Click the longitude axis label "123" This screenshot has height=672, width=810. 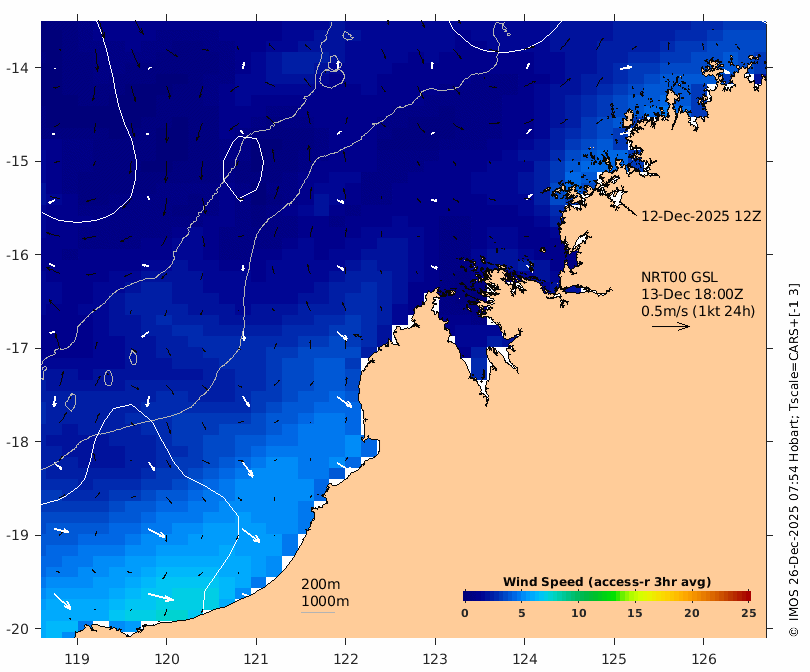[435, 659]
